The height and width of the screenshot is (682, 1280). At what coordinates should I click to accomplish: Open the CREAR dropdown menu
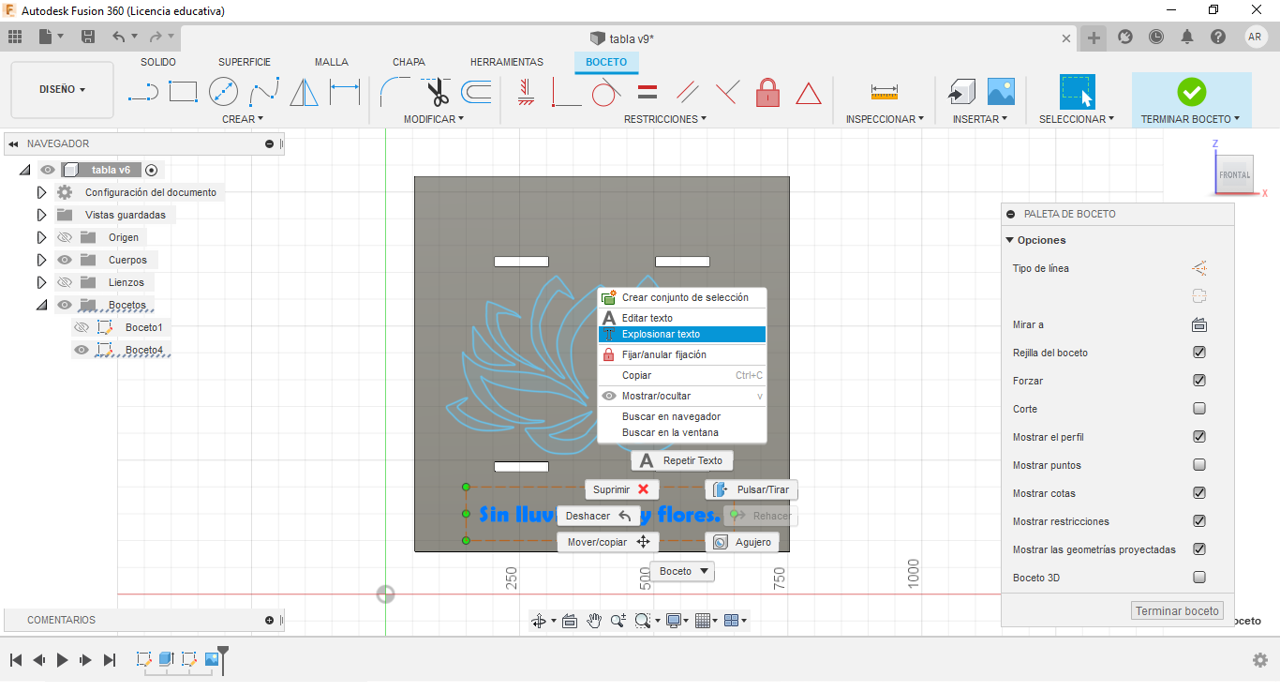[243, 119]
